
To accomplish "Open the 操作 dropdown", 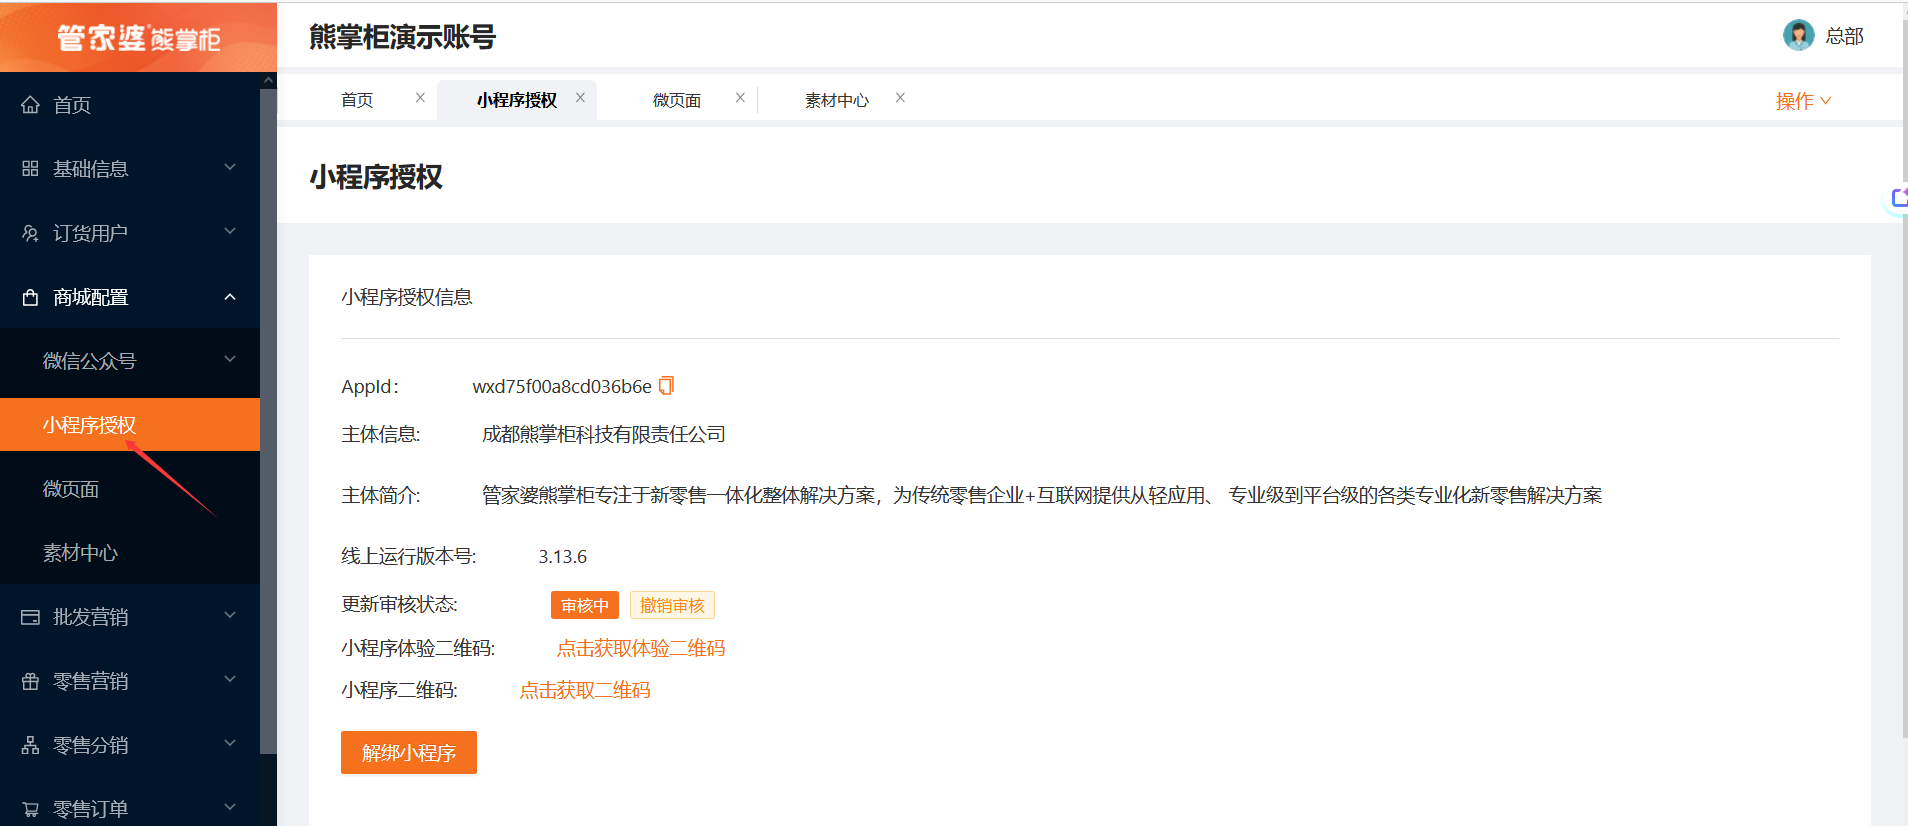I will (x=1803, y=101).
